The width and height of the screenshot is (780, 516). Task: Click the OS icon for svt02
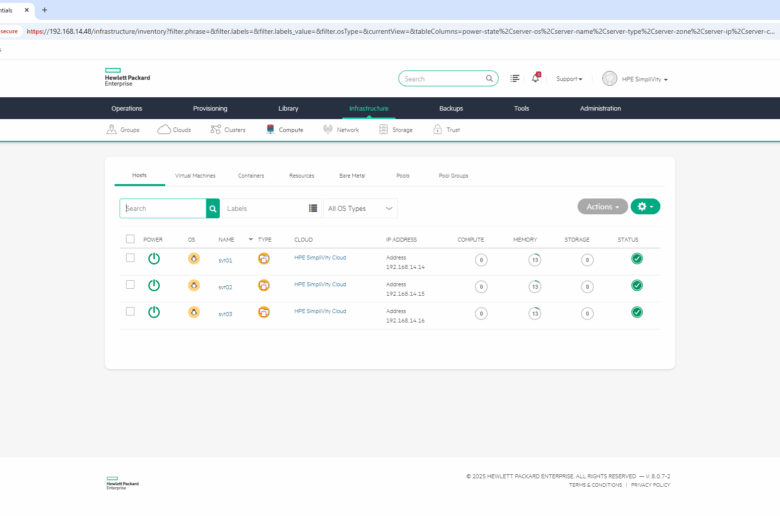[193, 286]
